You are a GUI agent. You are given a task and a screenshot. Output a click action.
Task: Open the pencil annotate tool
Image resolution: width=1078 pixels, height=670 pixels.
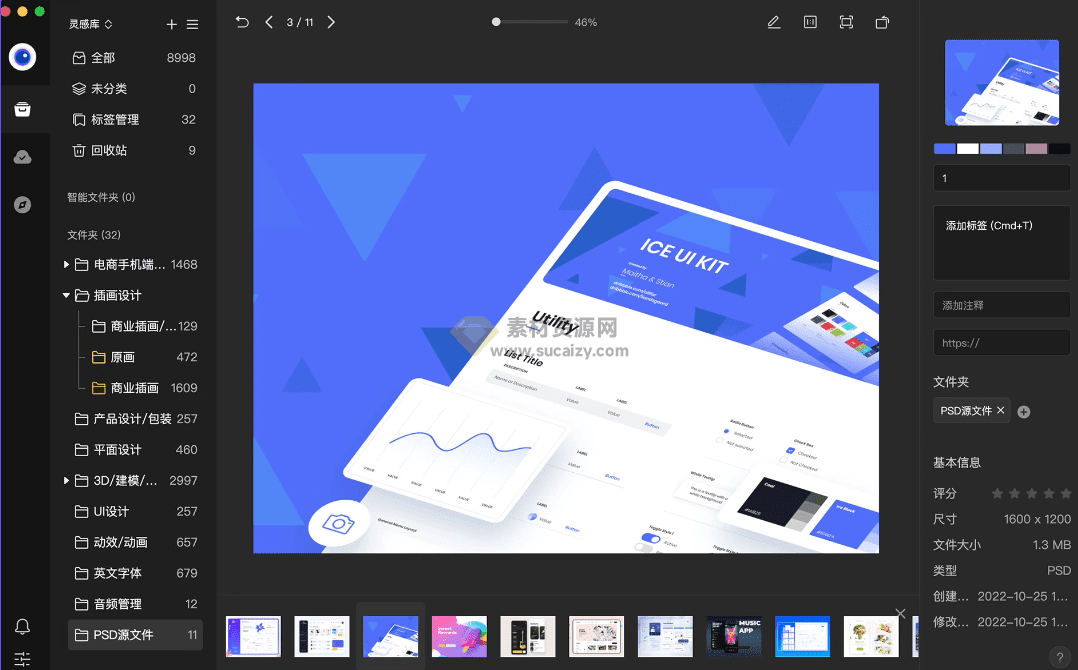coord(773,22)
